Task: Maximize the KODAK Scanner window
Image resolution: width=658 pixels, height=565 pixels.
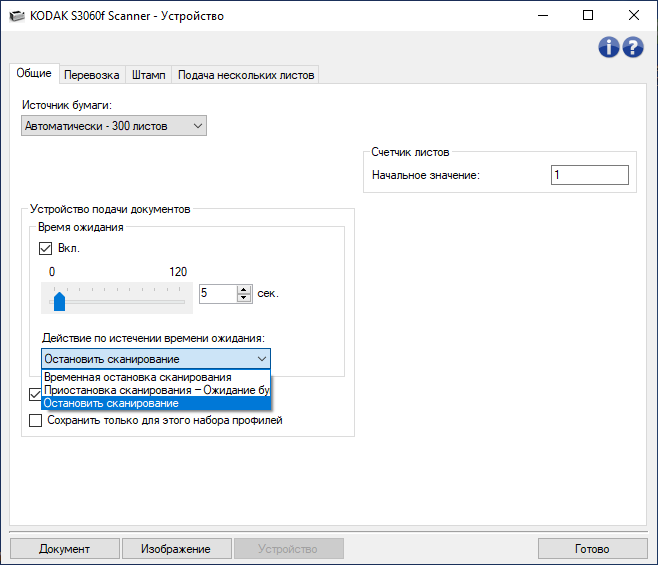Action: coord(588,16)
